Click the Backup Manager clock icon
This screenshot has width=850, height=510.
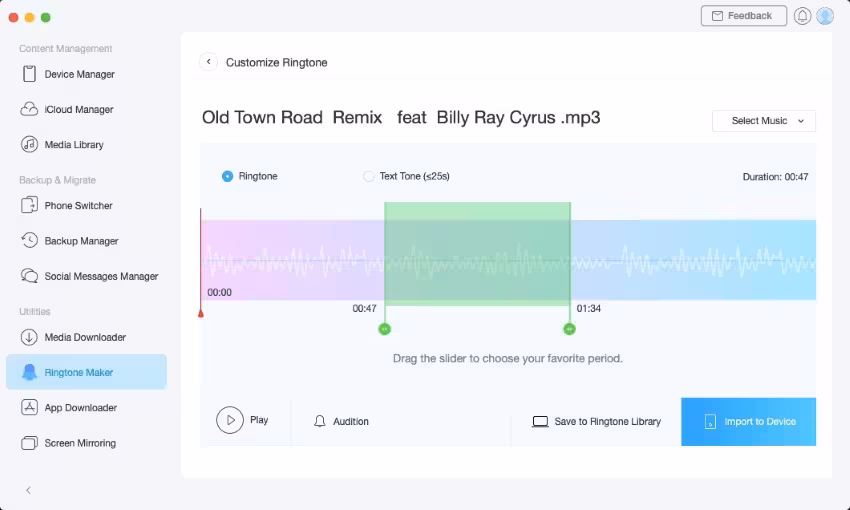pyautogui.click(x=29, y=241)
